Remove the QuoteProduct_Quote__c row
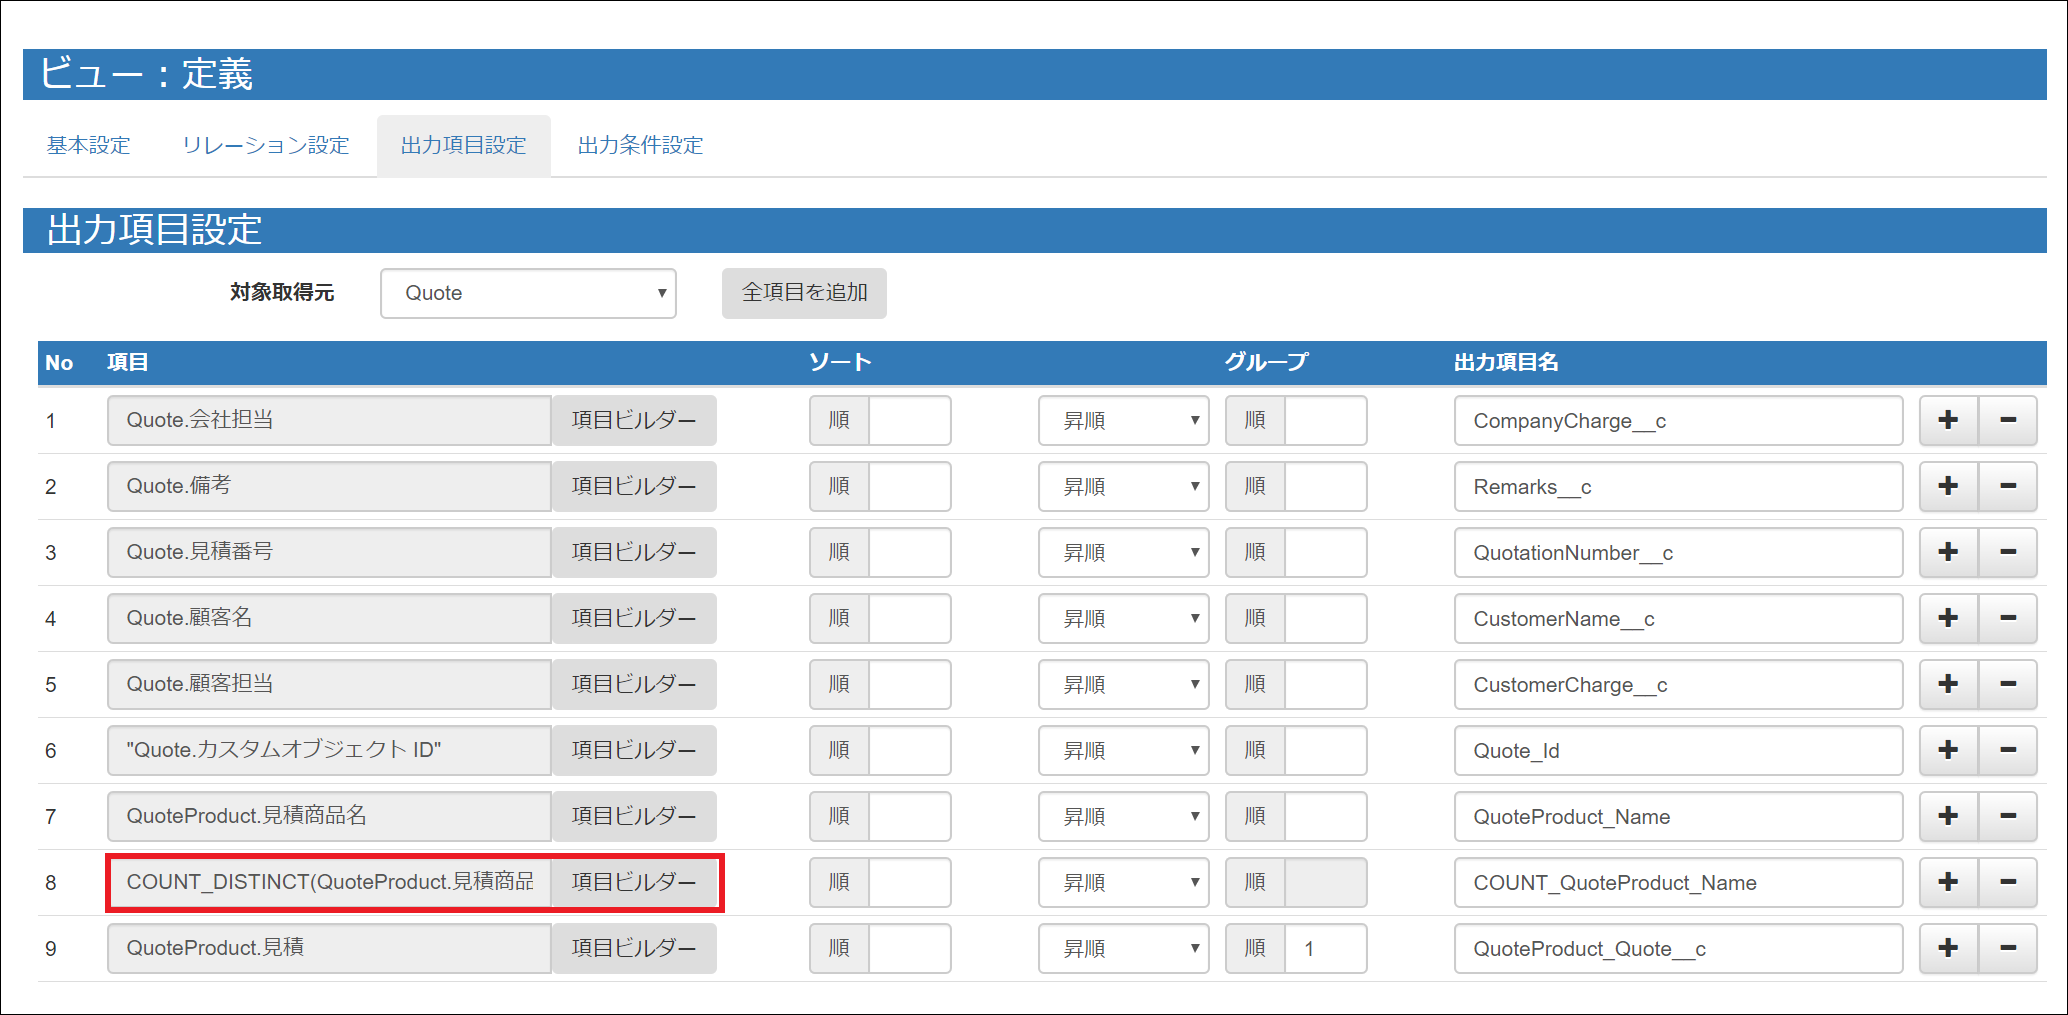The image size is (2068, 1015). tap(2008, 948)
